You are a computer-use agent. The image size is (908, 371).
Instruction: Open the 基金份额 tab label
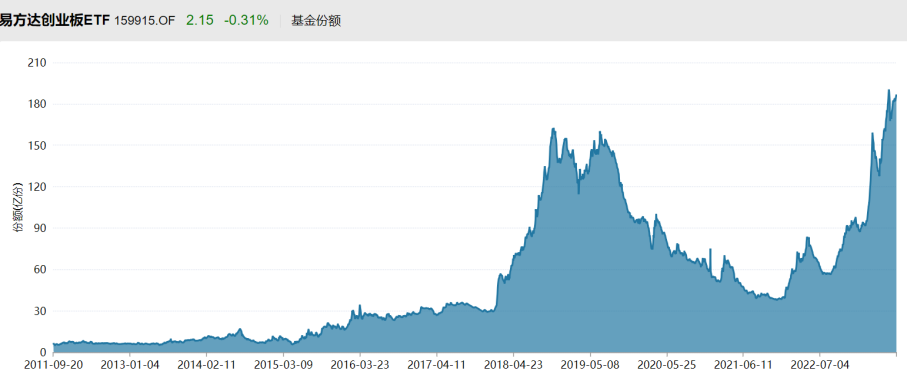tap(316, 21)
